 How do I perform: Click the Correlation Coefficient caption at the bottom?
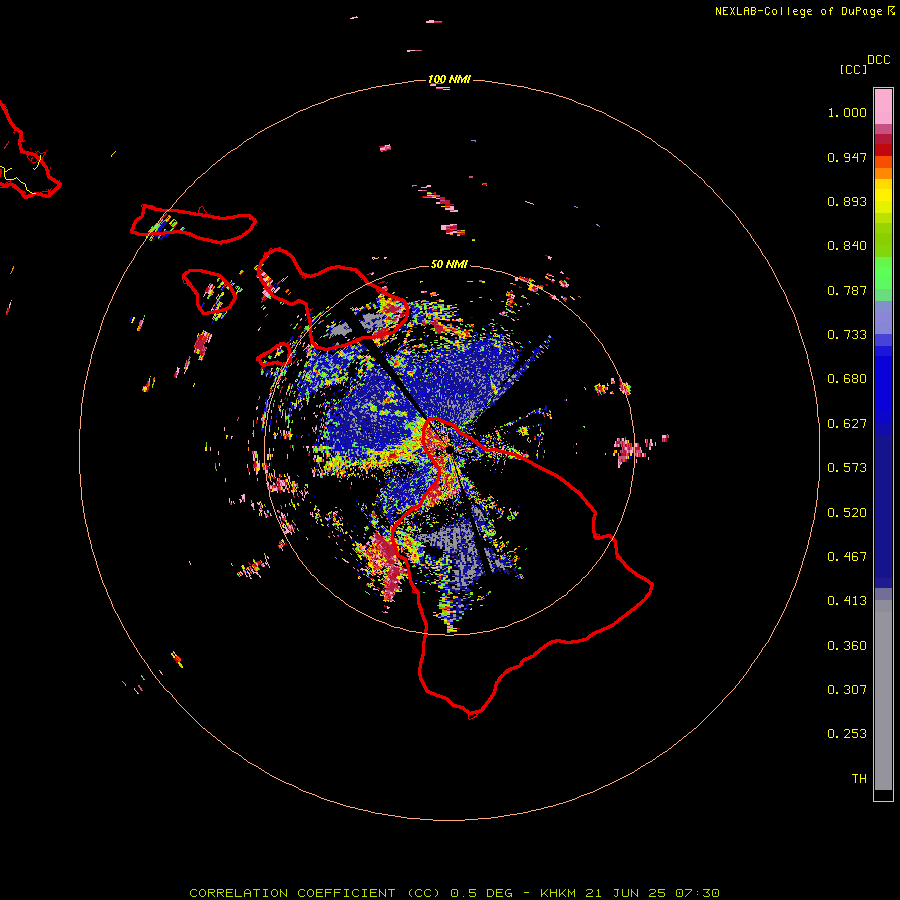coord(454,893)
